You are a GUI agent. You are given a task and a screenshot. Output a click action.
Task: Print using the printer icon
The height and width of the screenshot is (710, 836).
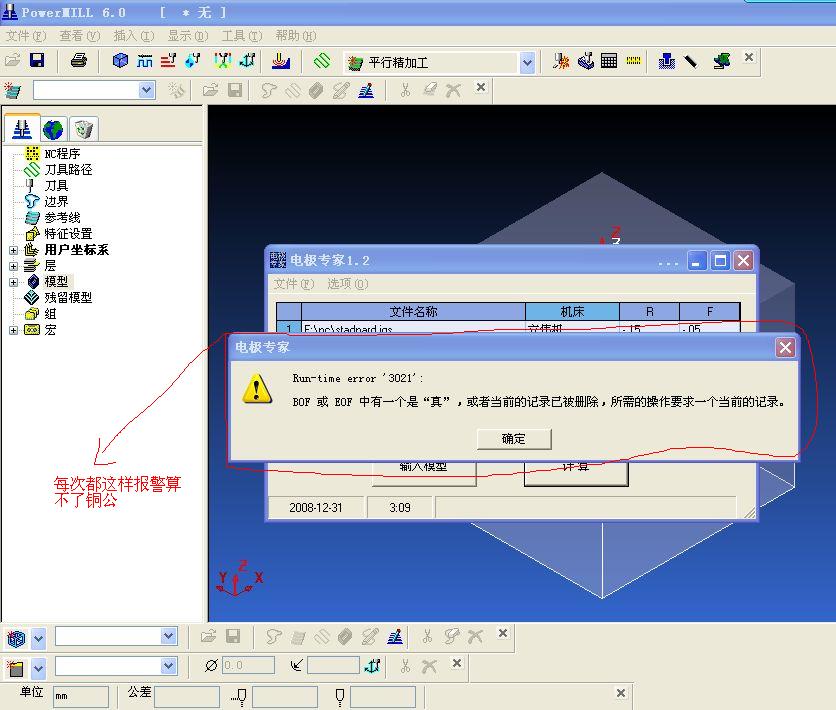[79, 60]
